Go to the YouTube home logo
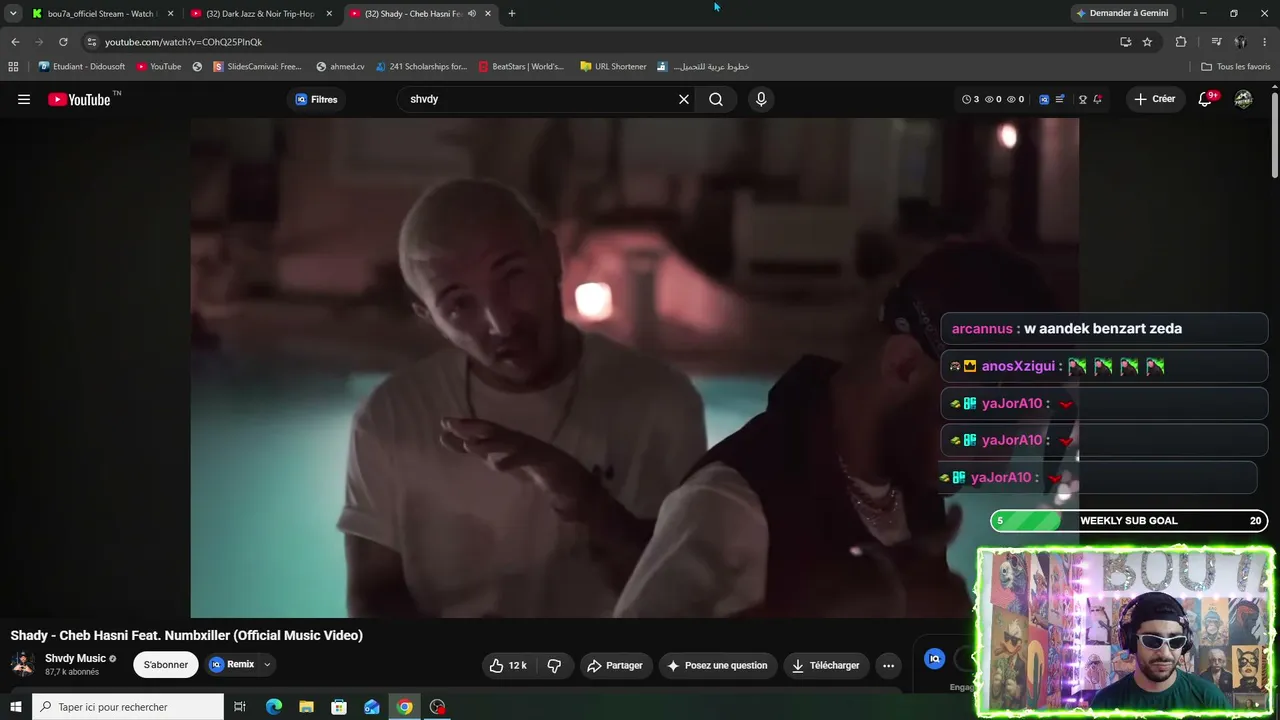 point(79,99)
